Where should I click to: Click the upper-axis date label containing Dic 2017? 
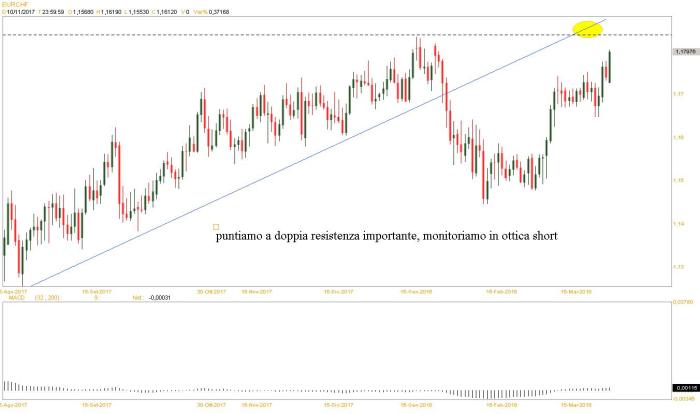click(338, 292)
